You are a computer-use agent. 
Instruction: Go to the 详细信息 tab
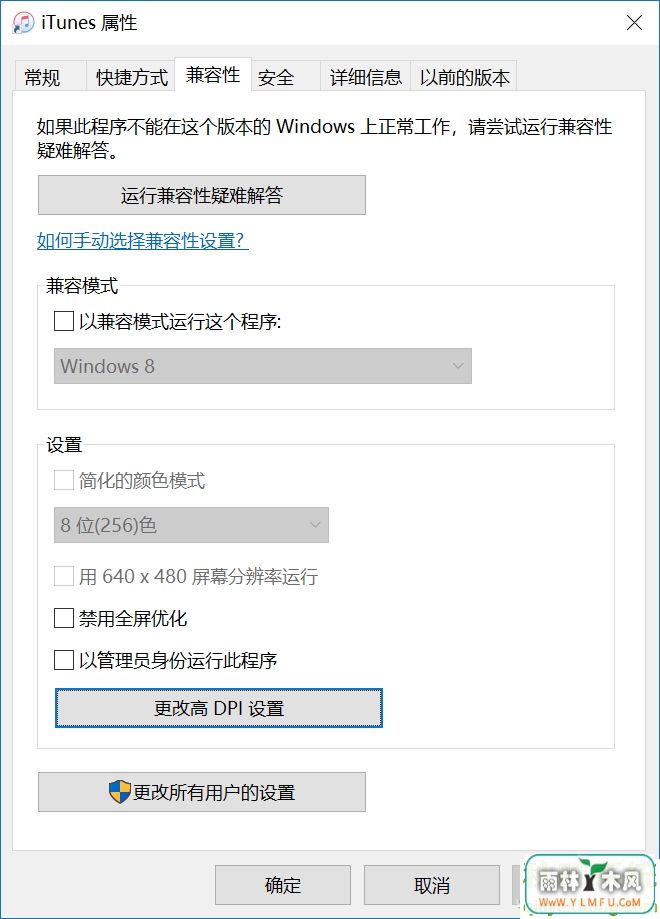coord(365,77)
